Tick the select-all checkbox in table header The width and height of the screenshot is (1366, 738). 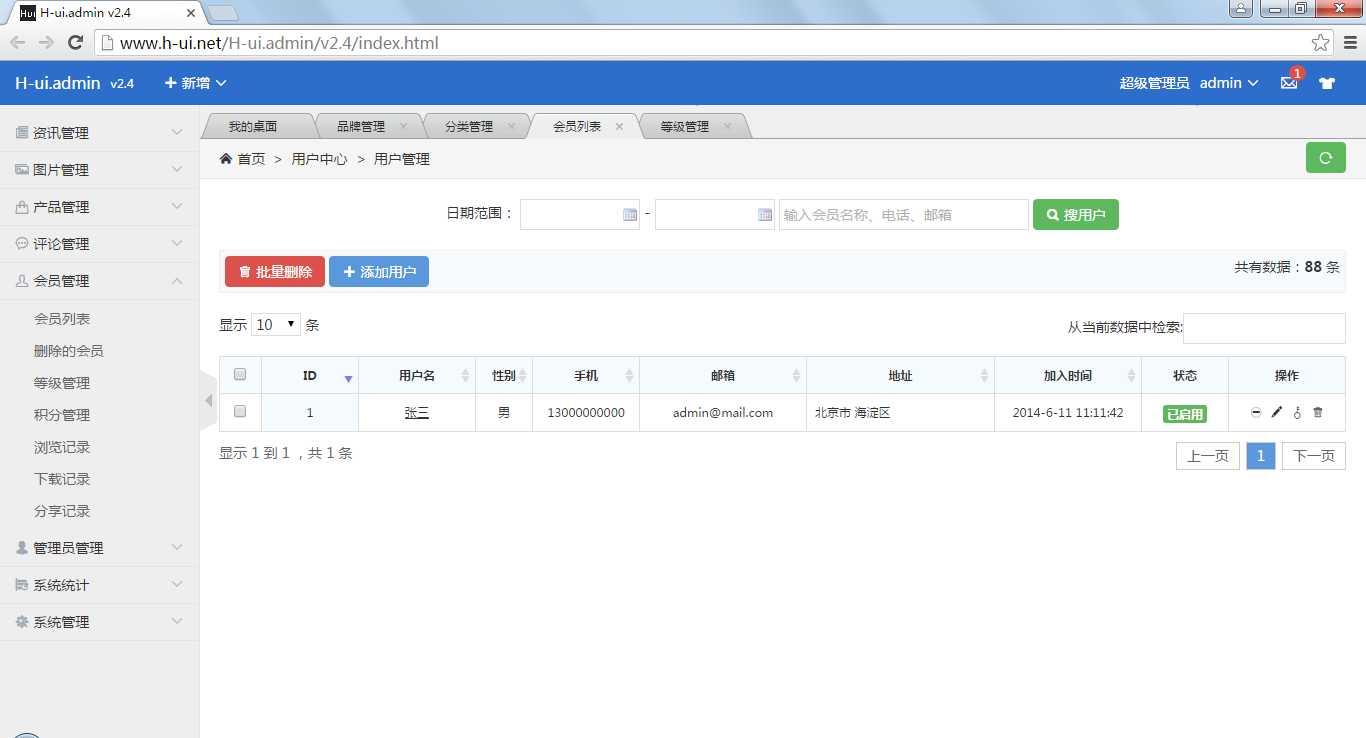[x=240, y=375]
